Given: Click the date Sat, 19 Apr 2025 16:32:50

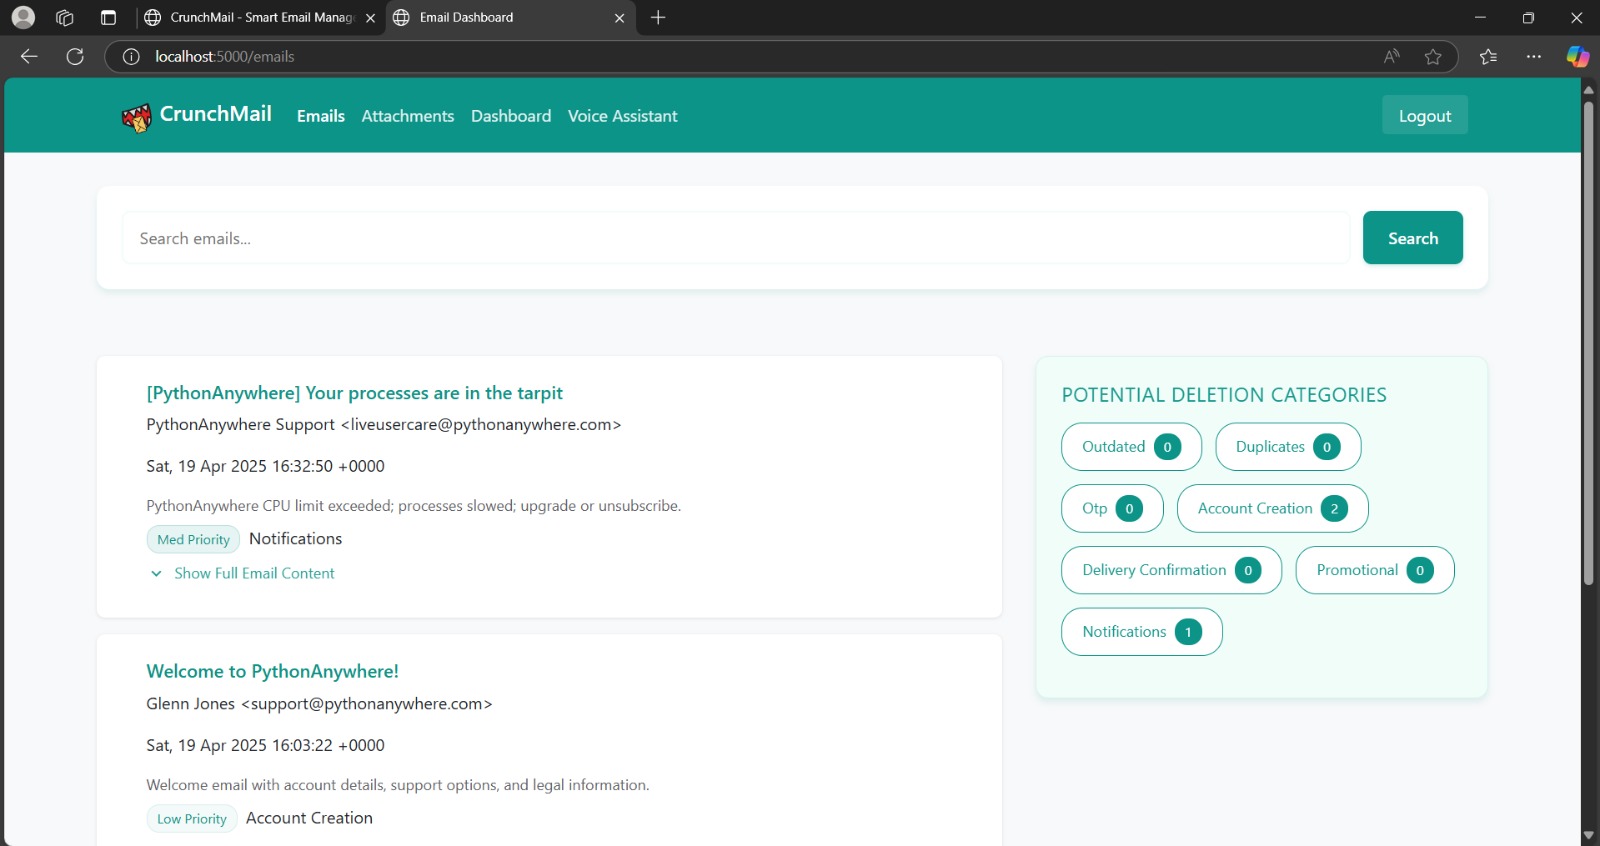Looking at the screenshot, I should pyautogui.click(x=265, y=466).
